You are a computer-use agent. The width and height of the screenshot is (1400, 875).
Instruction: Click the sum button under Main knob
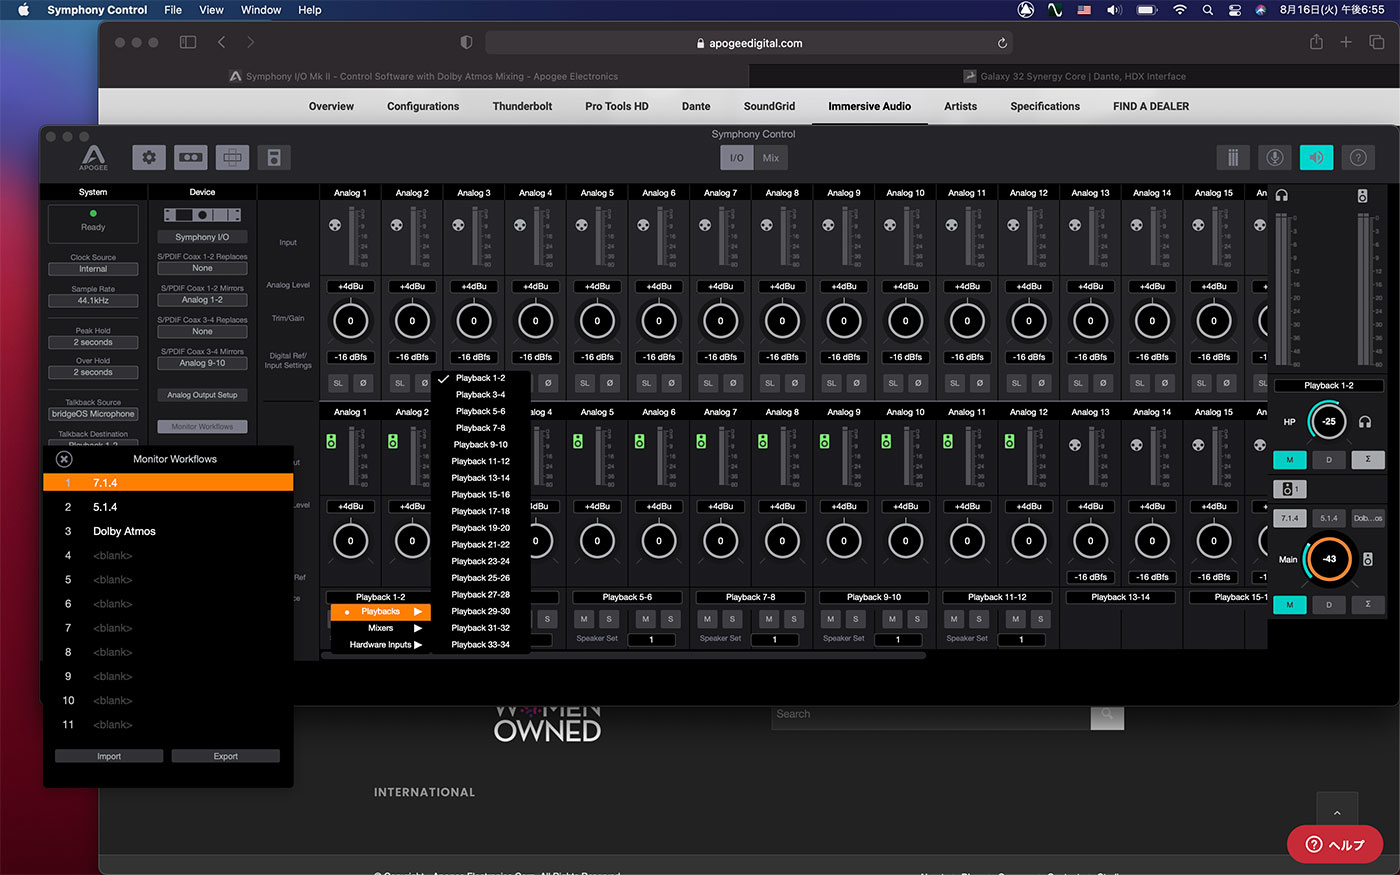[x=1367, y=605]
